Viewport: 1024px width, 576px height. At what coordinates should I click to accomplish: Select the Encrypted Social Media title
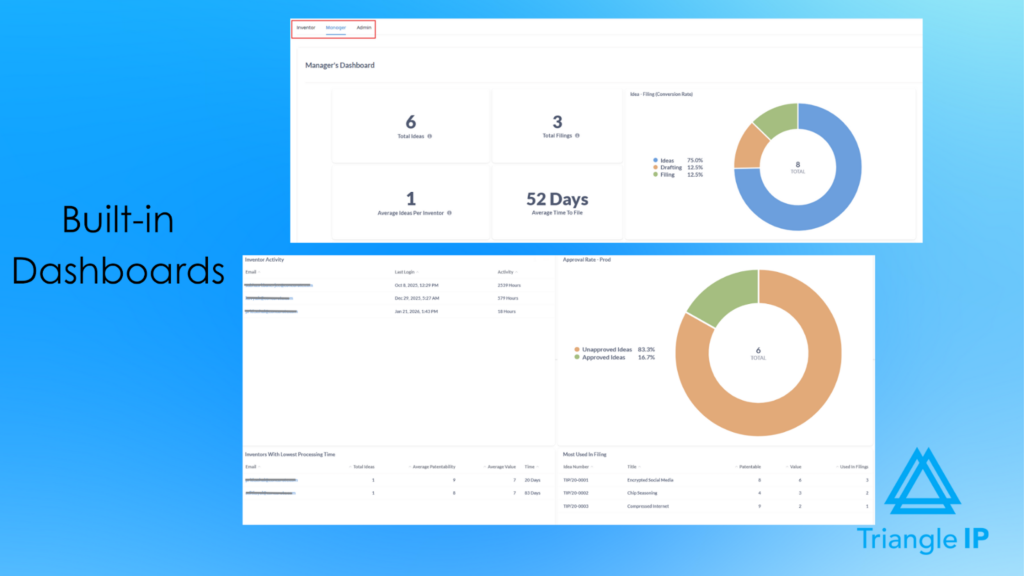(651, 480)
